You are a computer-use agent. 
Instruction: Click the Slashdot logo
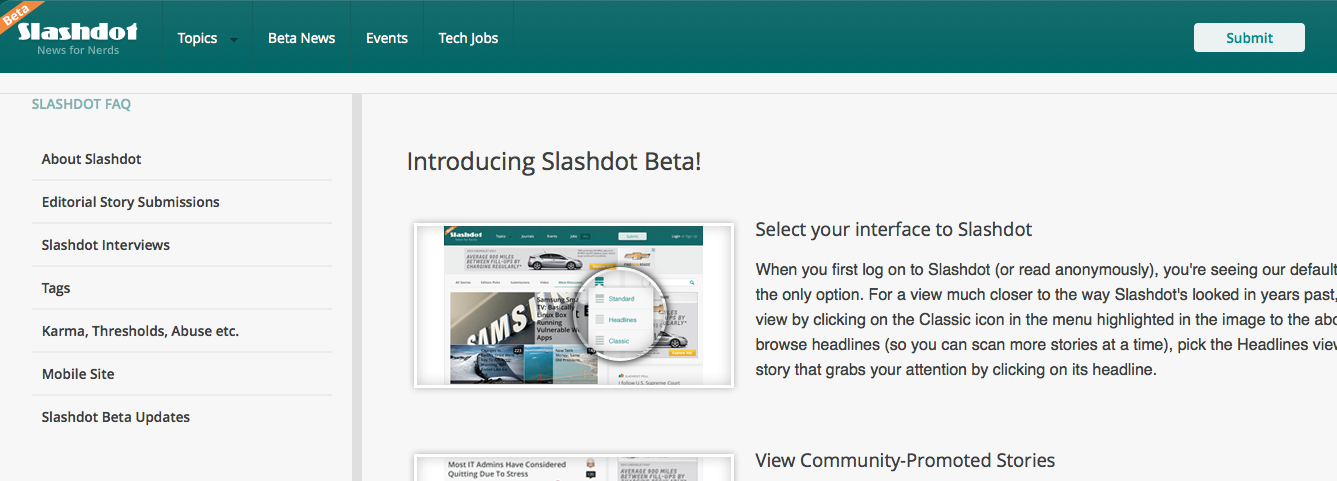[78, 34]
